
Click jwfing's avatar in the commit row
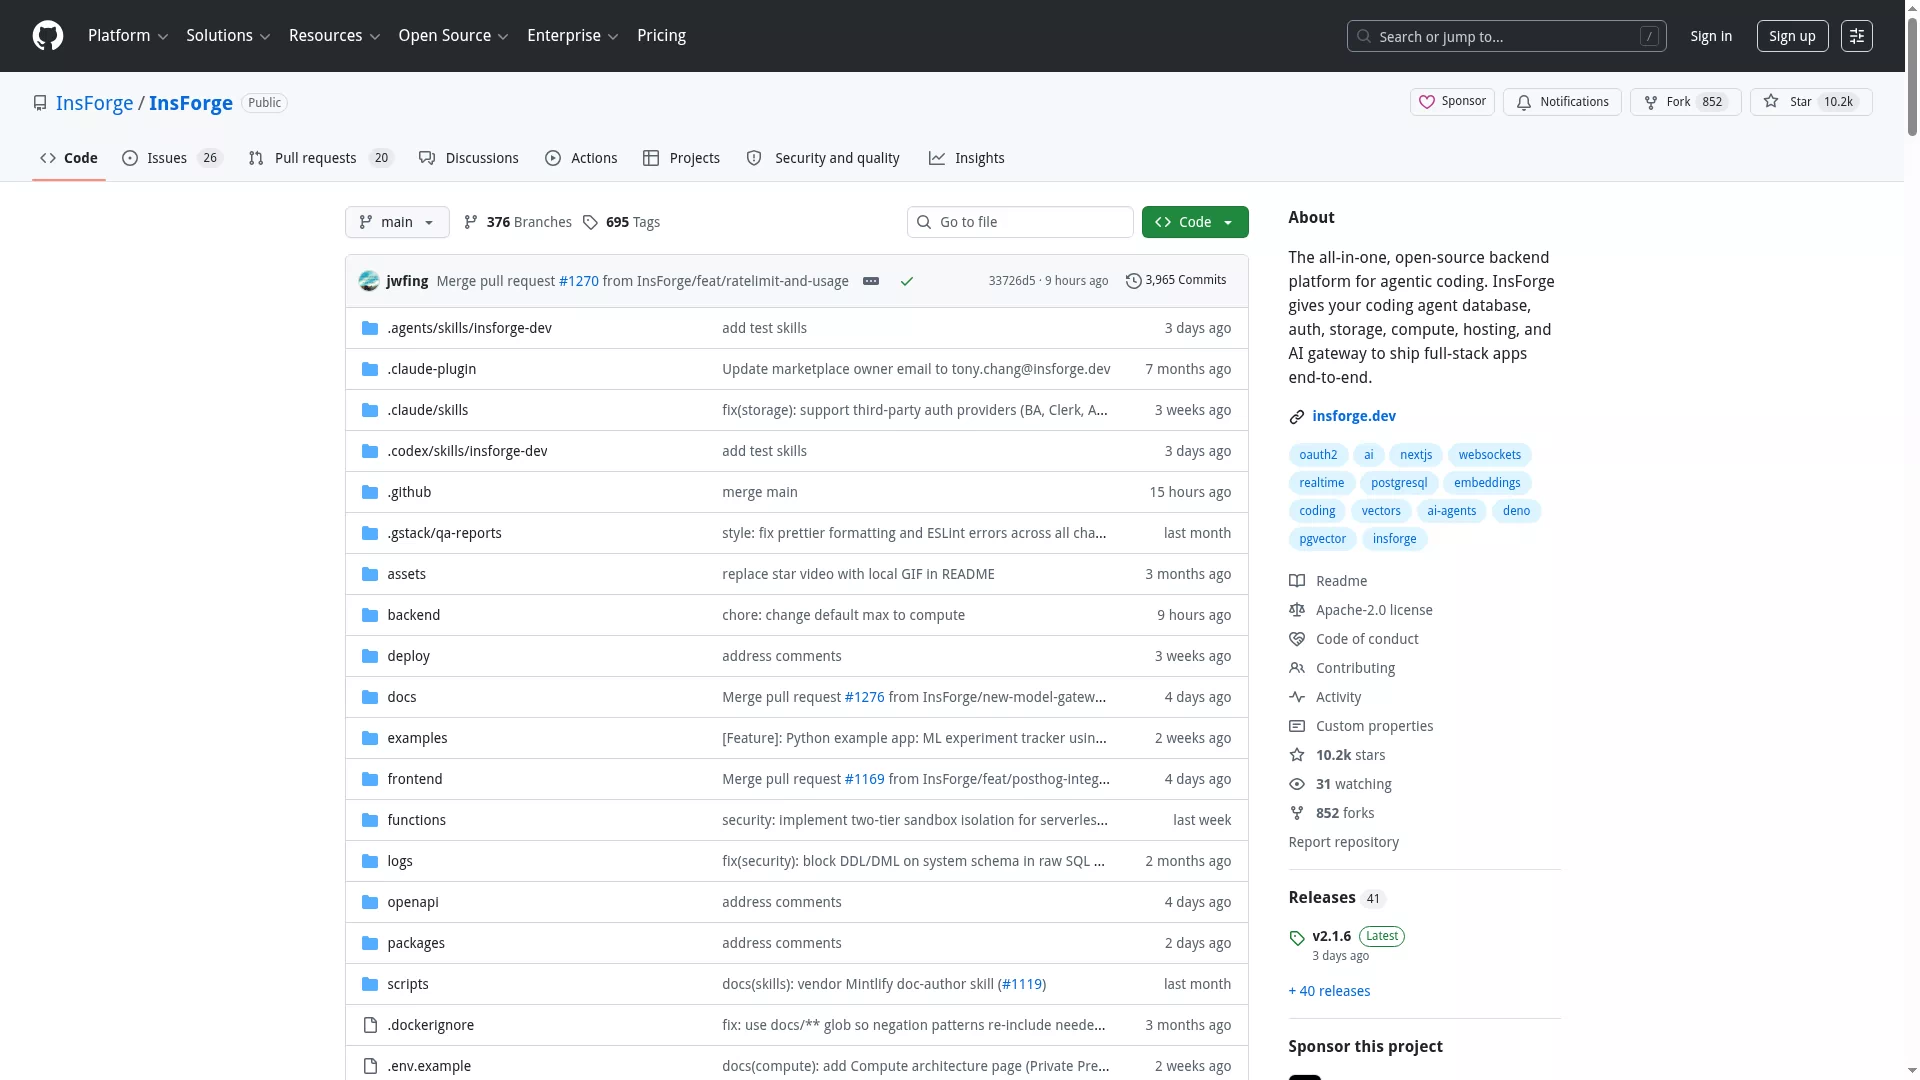(369, 281)
